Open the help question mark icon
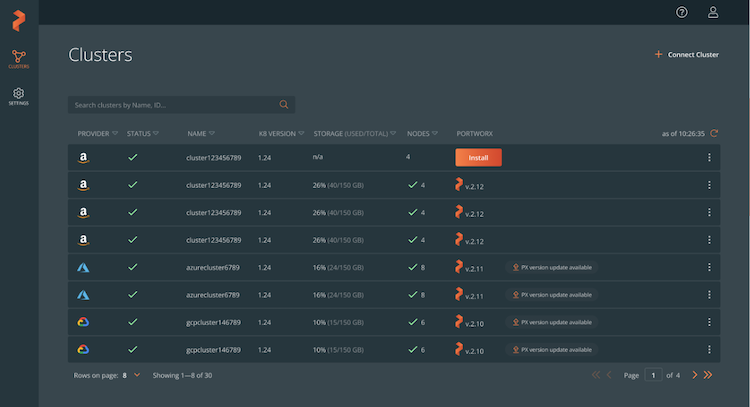 [682, 12]
